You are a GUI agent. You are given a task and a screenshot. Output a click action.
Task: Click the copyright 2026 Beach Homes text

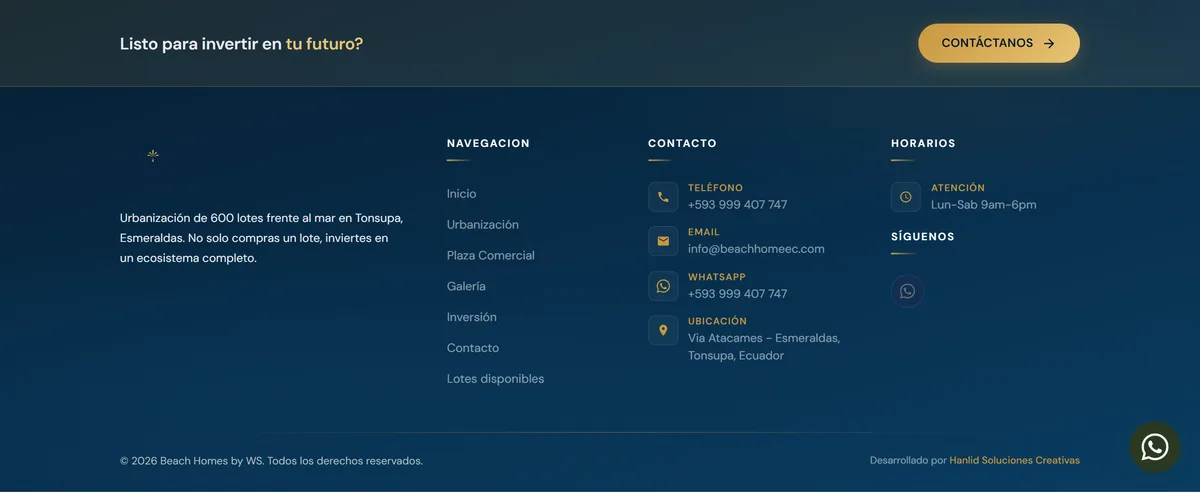[x=271, y=461]
